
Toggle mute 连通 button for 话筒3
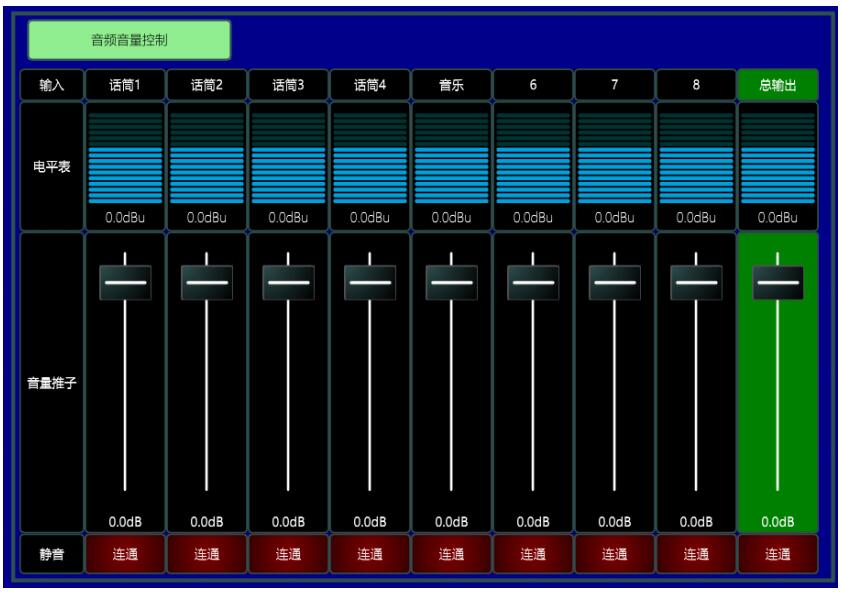pyautogui.click(x=288, y=554)
